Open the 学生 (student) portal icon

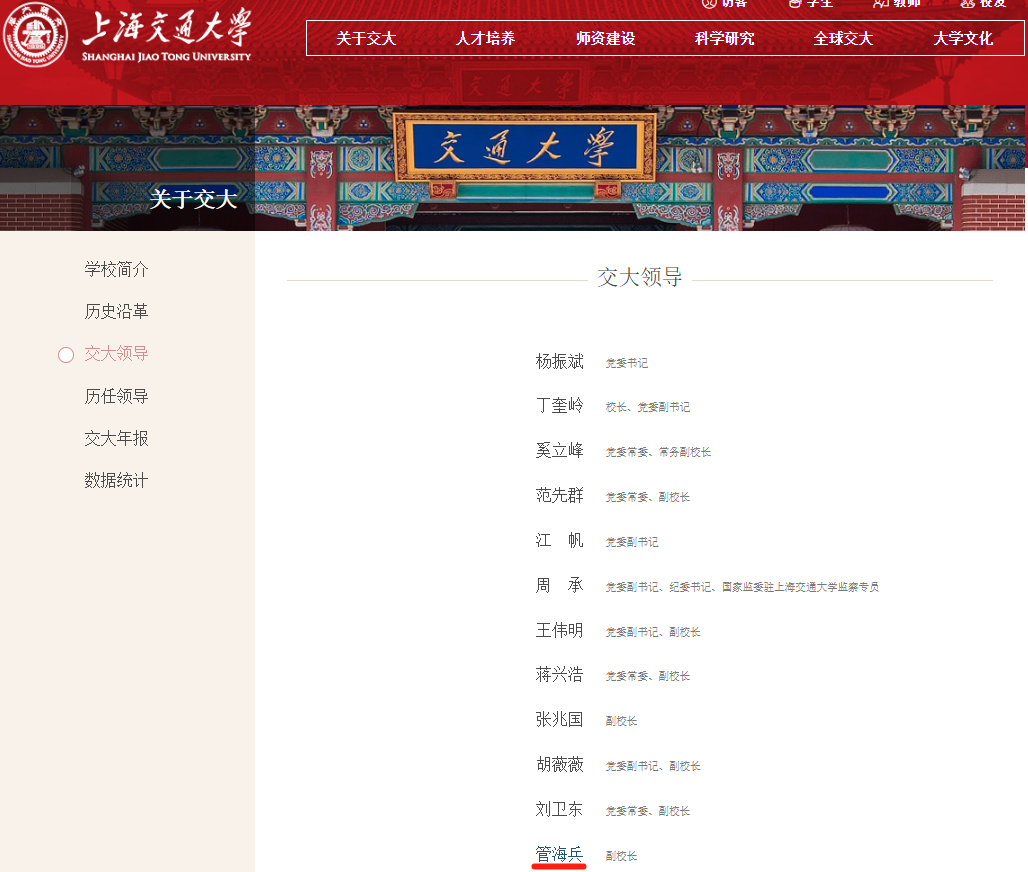812,5
